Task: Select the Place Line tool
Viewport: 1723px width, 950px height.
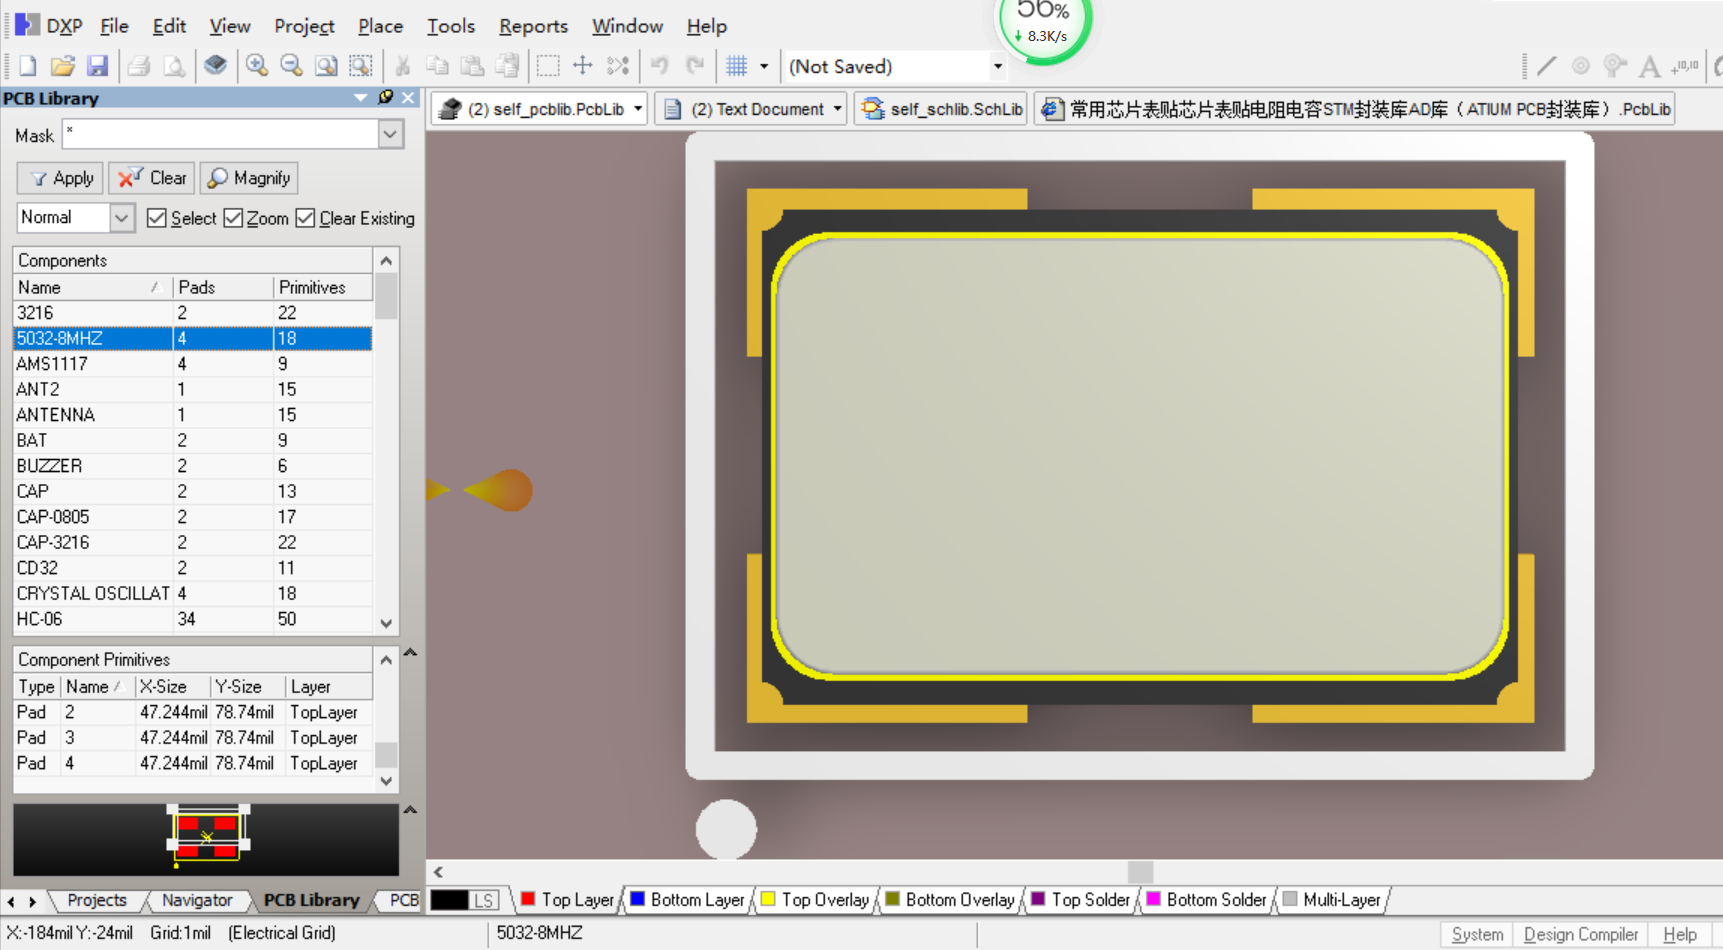Action: 1547,66
